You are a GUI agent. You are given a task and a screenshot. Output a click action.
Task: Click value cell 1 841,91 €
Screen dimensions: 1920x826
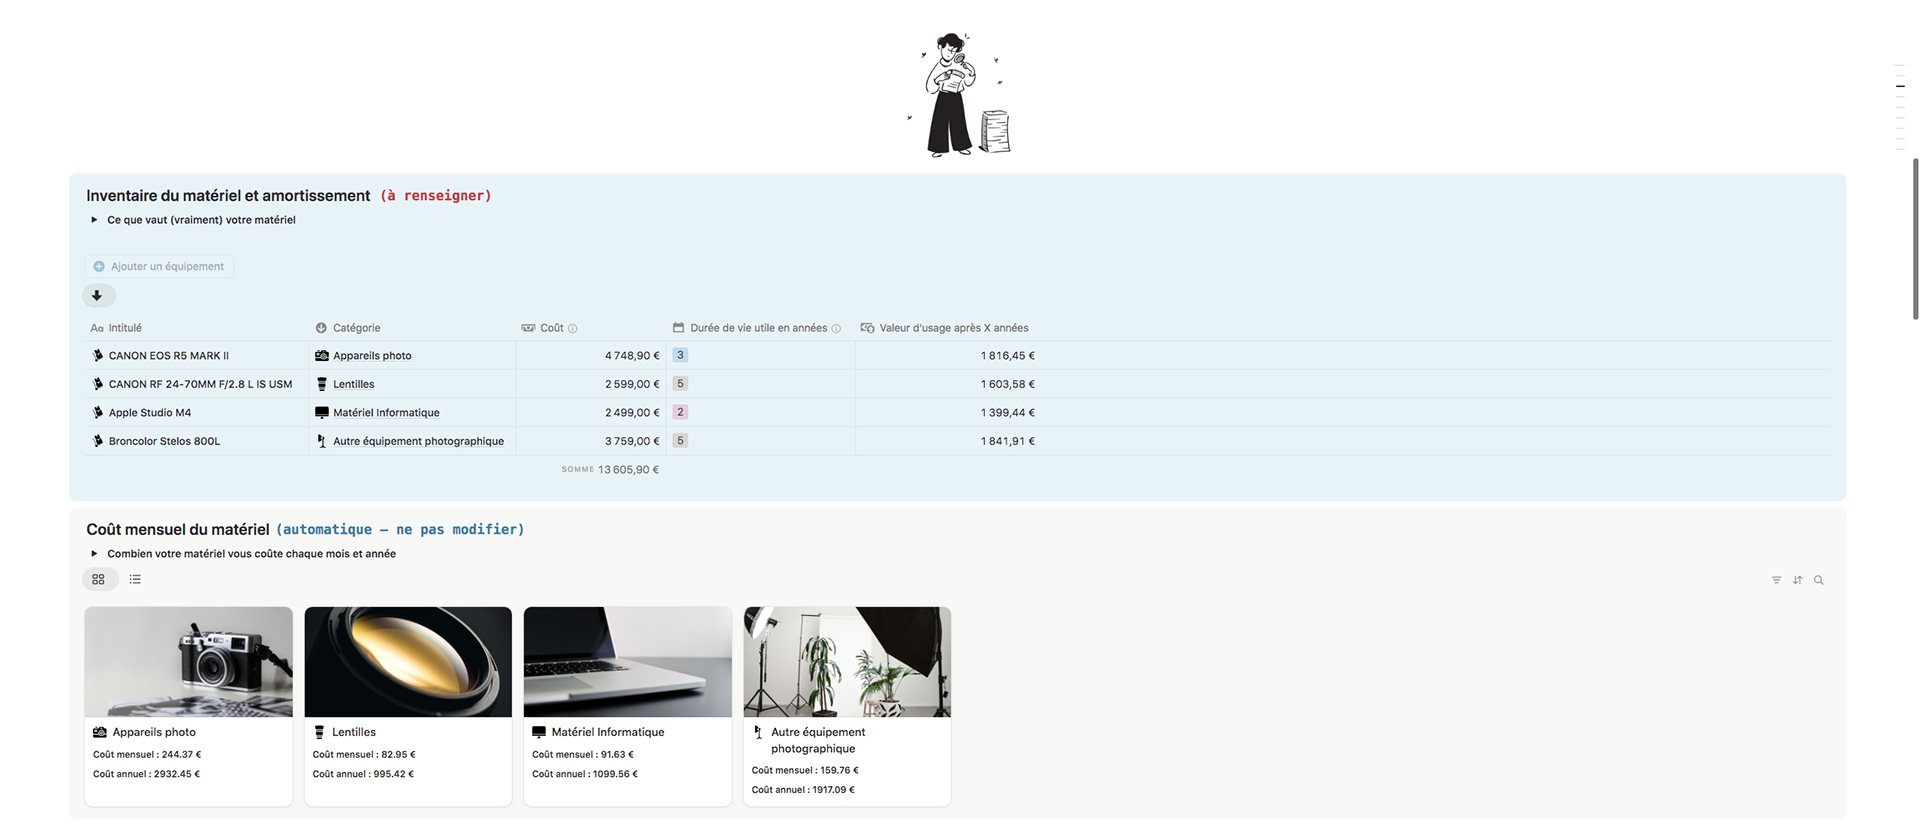(x=1008, y=441)
